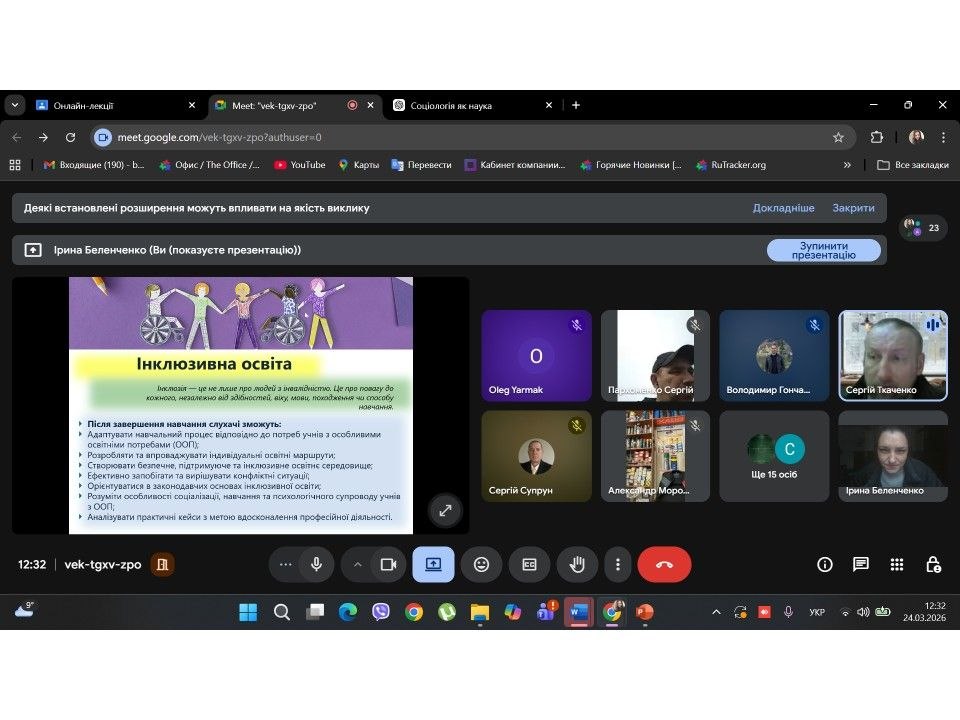Click the Зупинити презентацію button
The image size is (960, 720).
pos(823,250)
